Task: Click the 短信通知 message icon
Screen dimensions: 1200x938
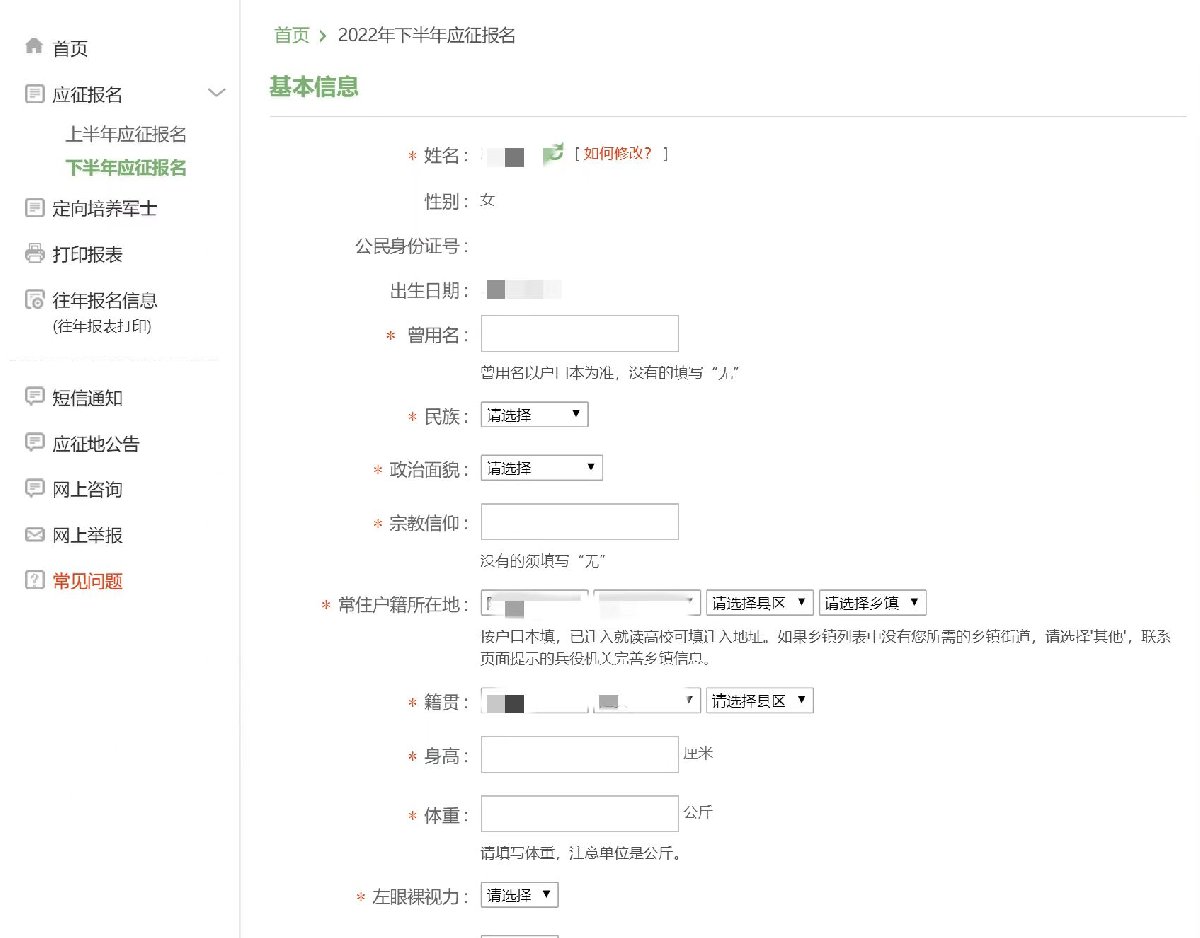Action: point(34,397)
